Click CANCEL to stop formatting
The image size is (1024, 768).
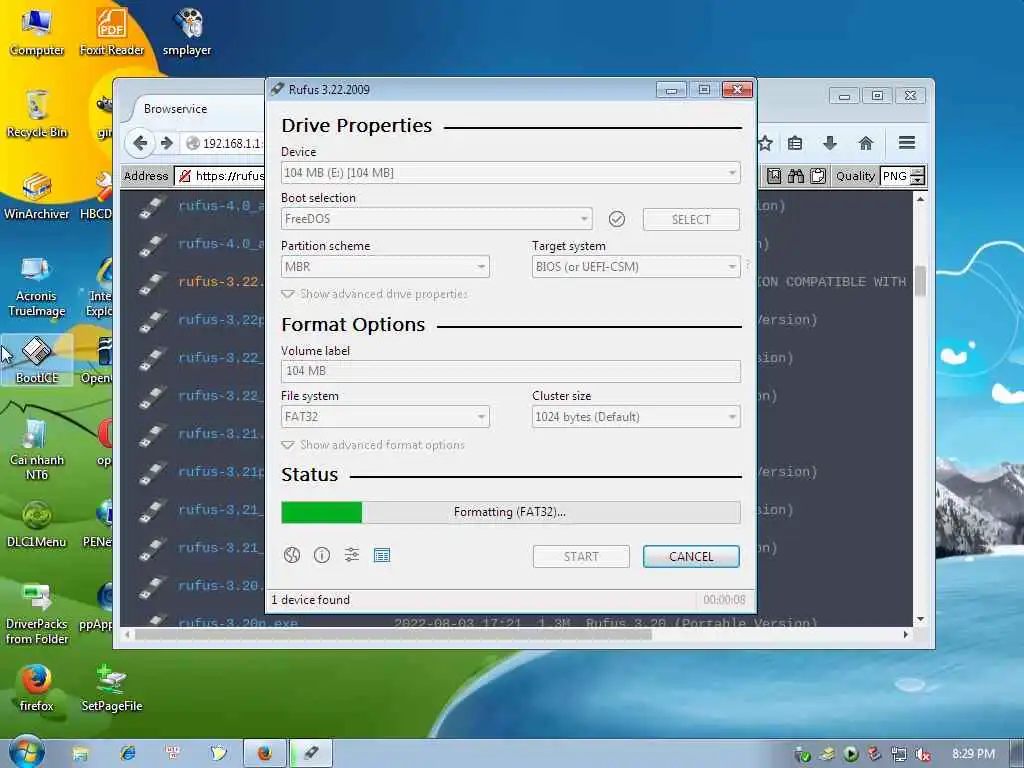tap(691, 556)
